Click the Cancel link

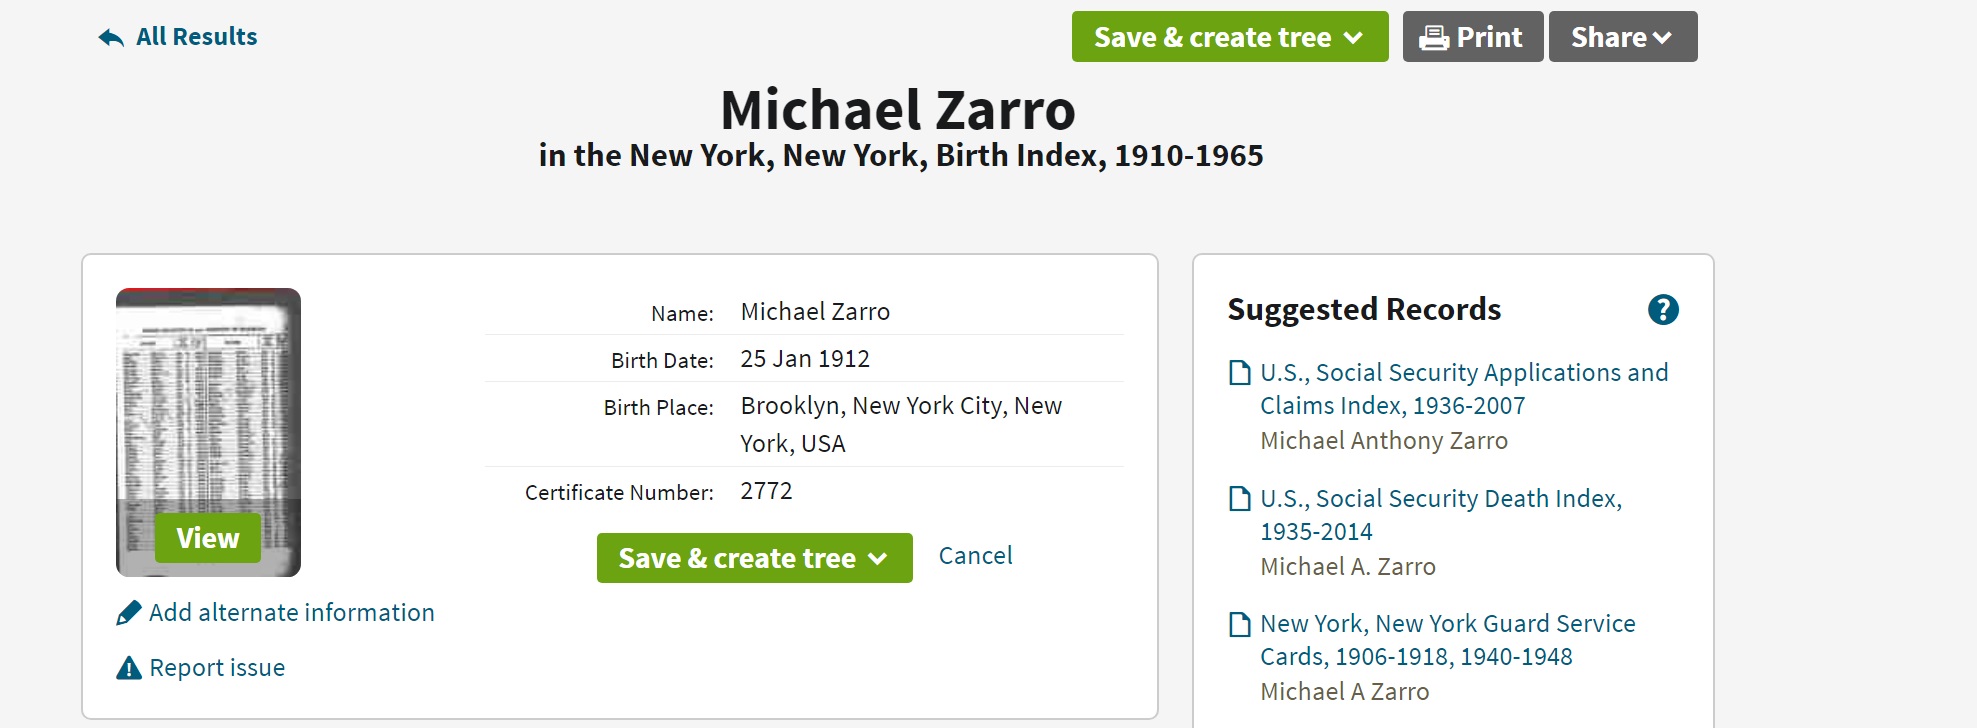(x=975, y=556)
